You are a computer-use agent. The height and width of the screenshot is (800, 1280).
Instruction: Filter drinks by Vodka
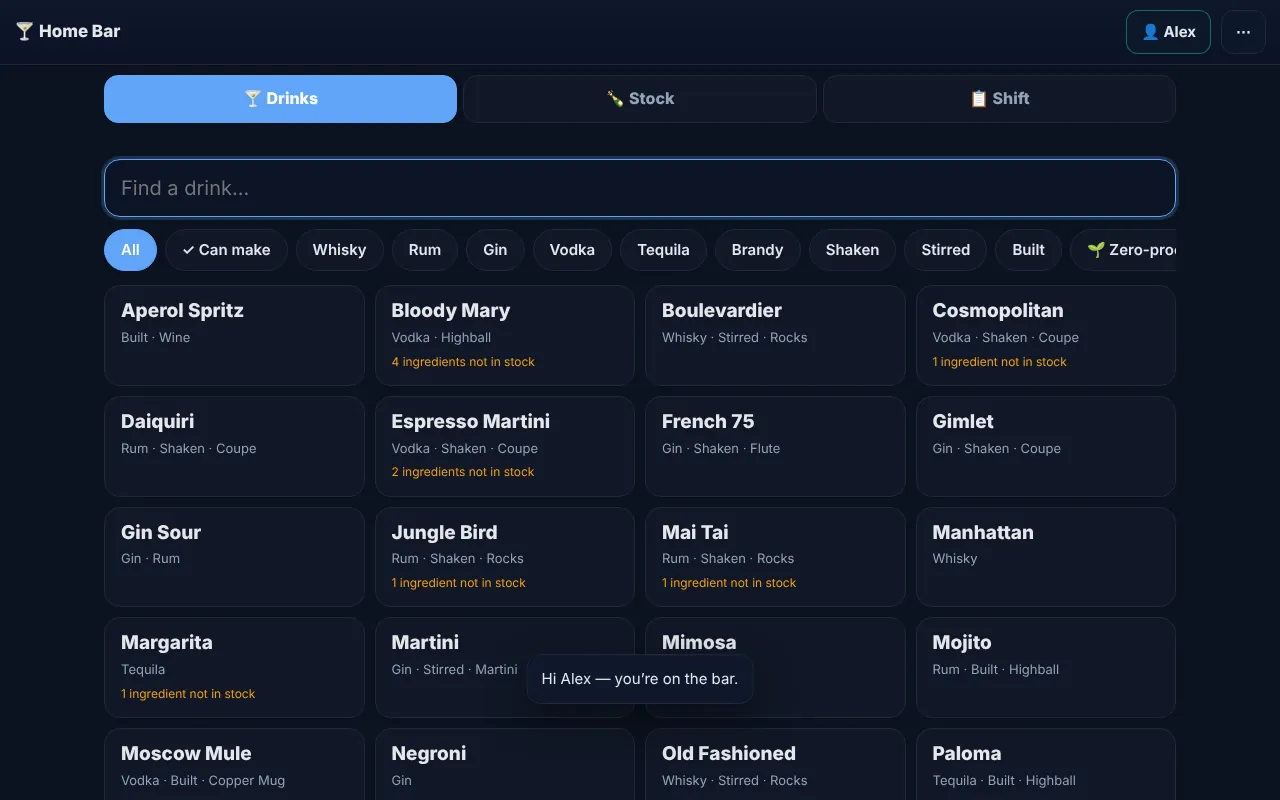572,250
